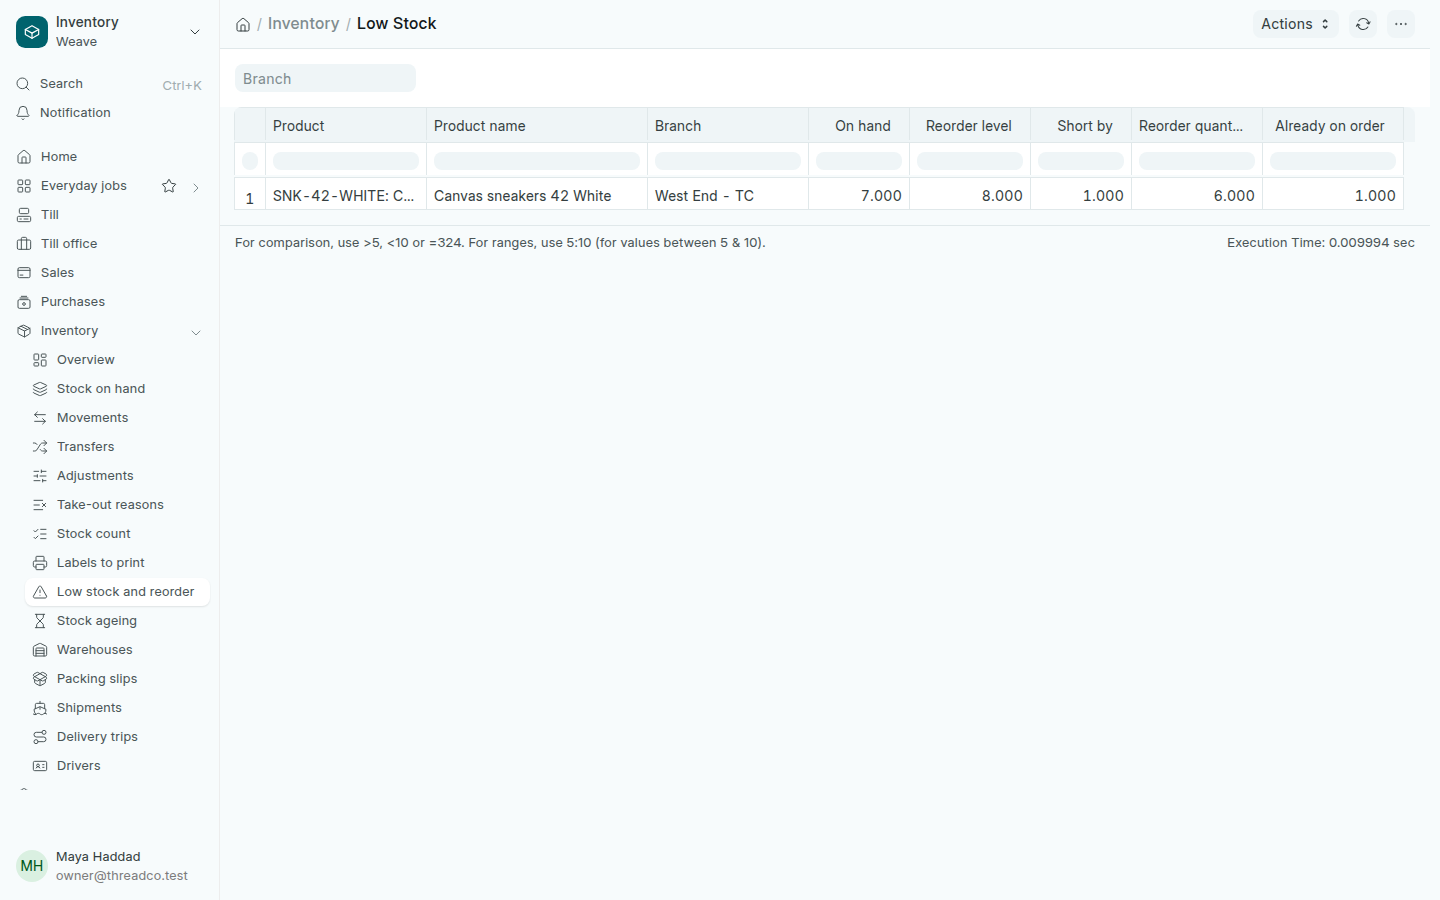Collapse the Inventory sidebar section

click(x=196, y=332)
